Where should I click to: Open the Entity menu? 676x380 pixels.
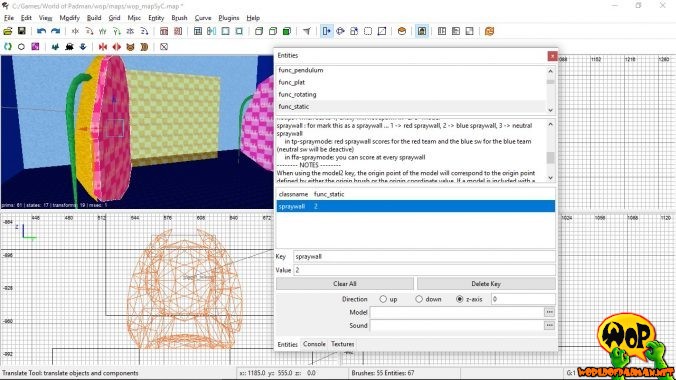pyautogui.click(x=156, y=18)
